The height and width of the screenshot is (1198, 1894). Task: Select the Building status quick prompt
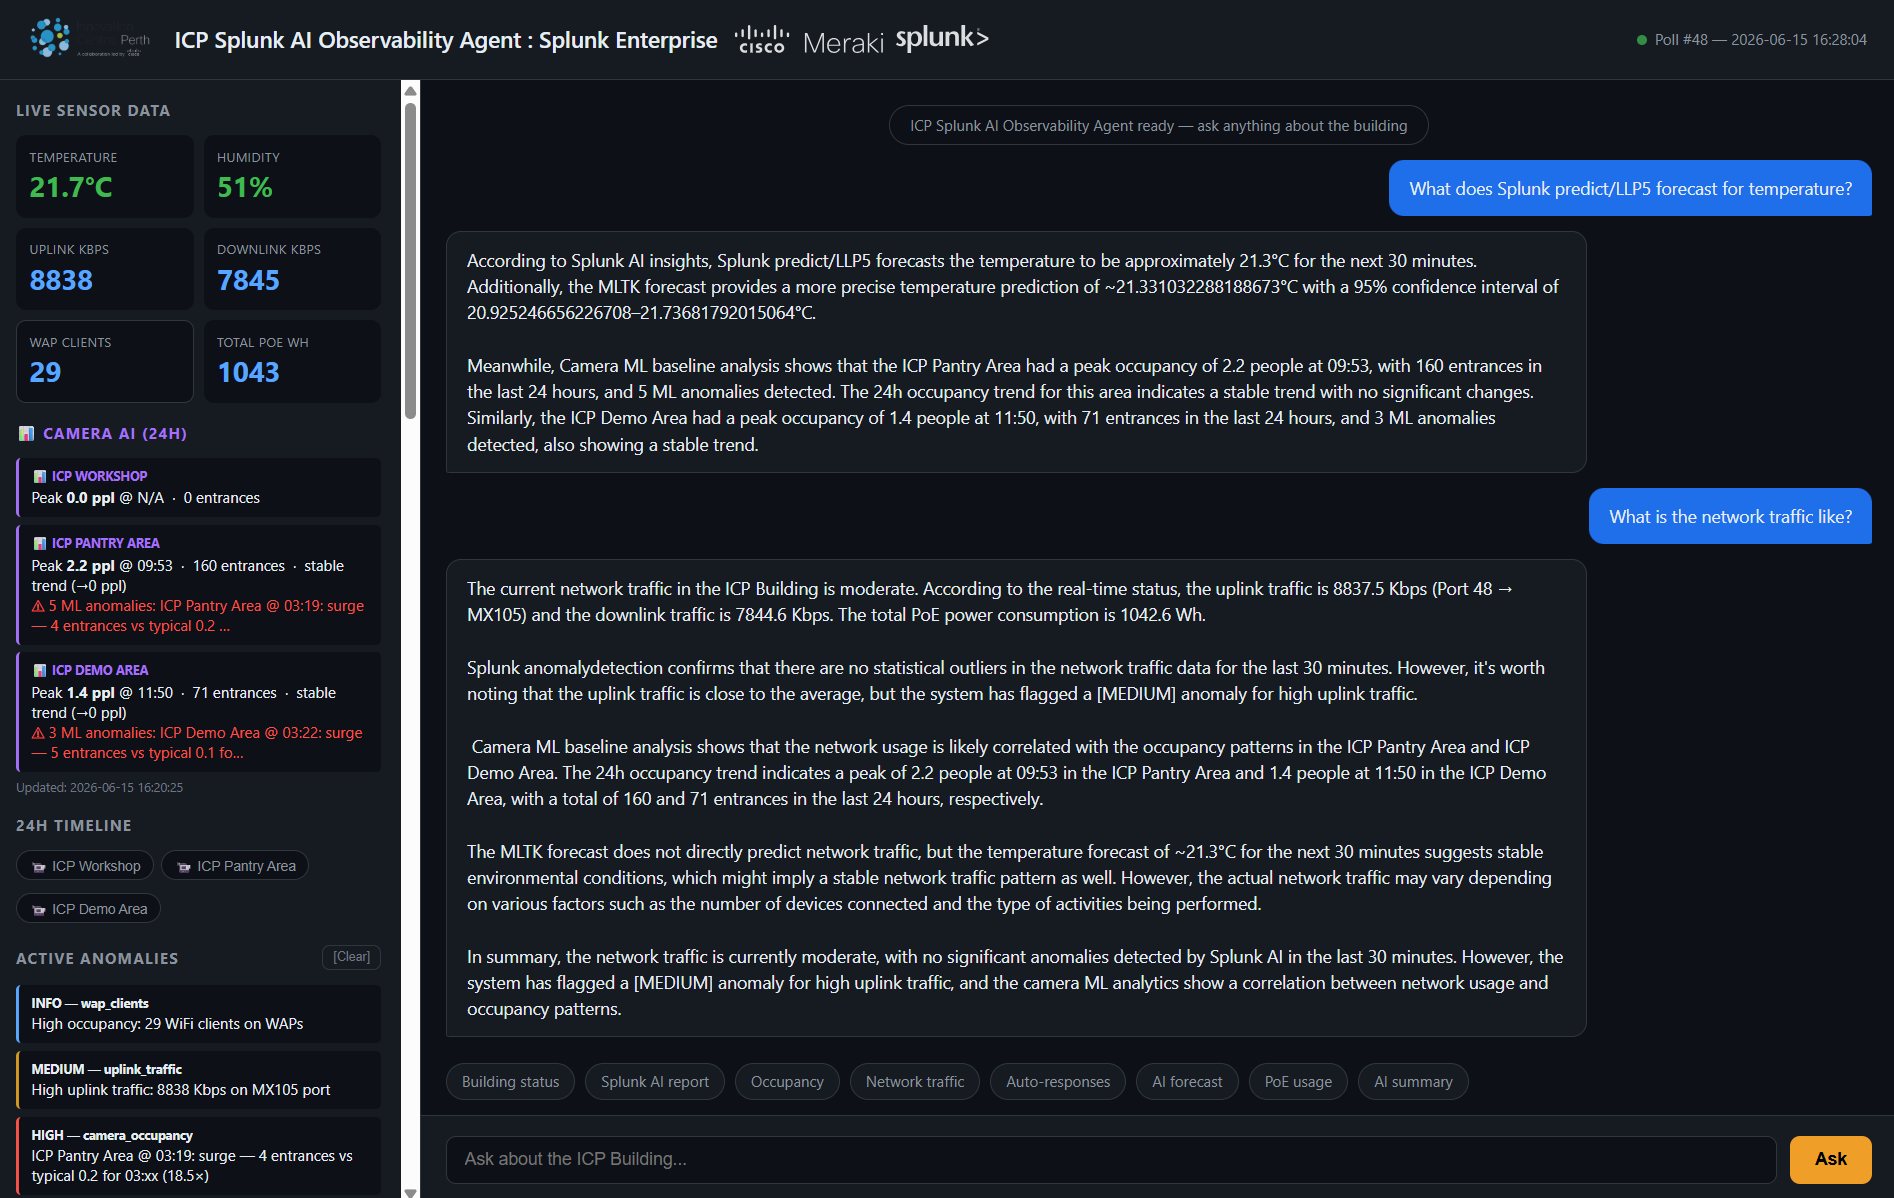[510, 1082]
